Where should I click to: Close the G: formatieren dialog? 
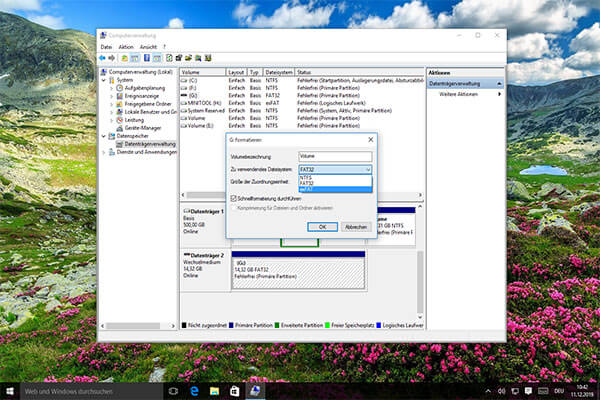370,140
